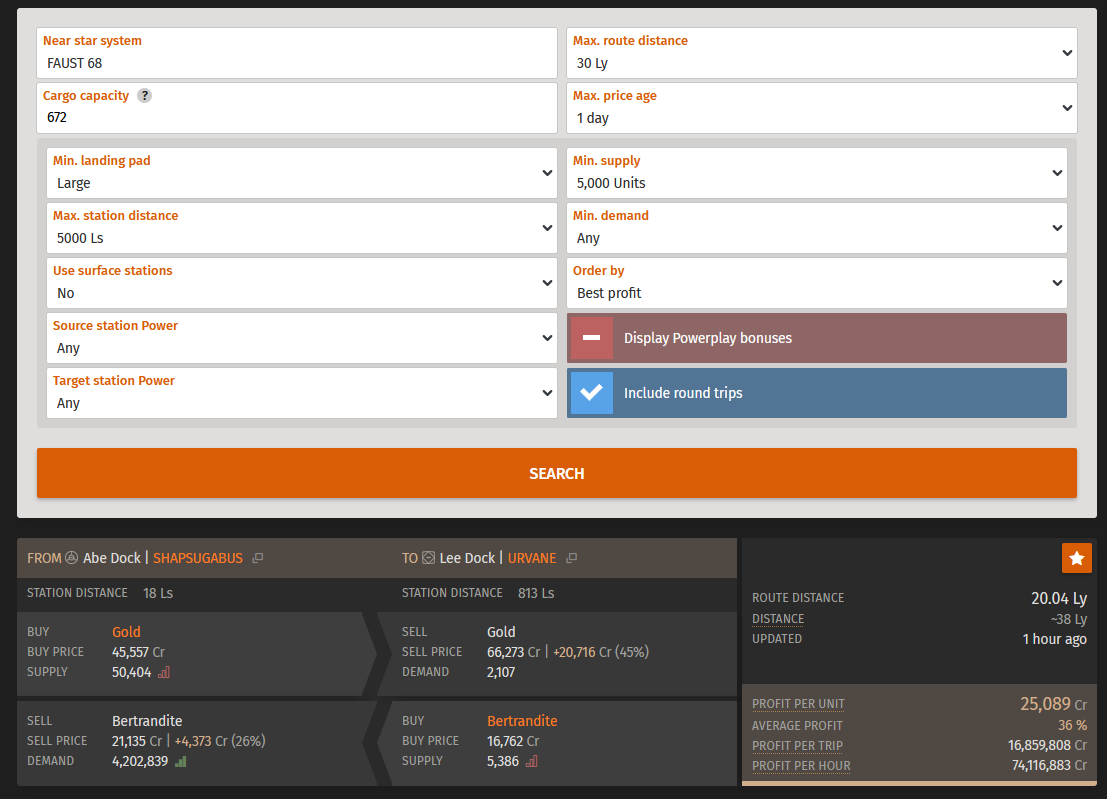The image size is (1107, 799).
Task: Click the 18 Ls station distance value
Action: (x=158, y=593)
